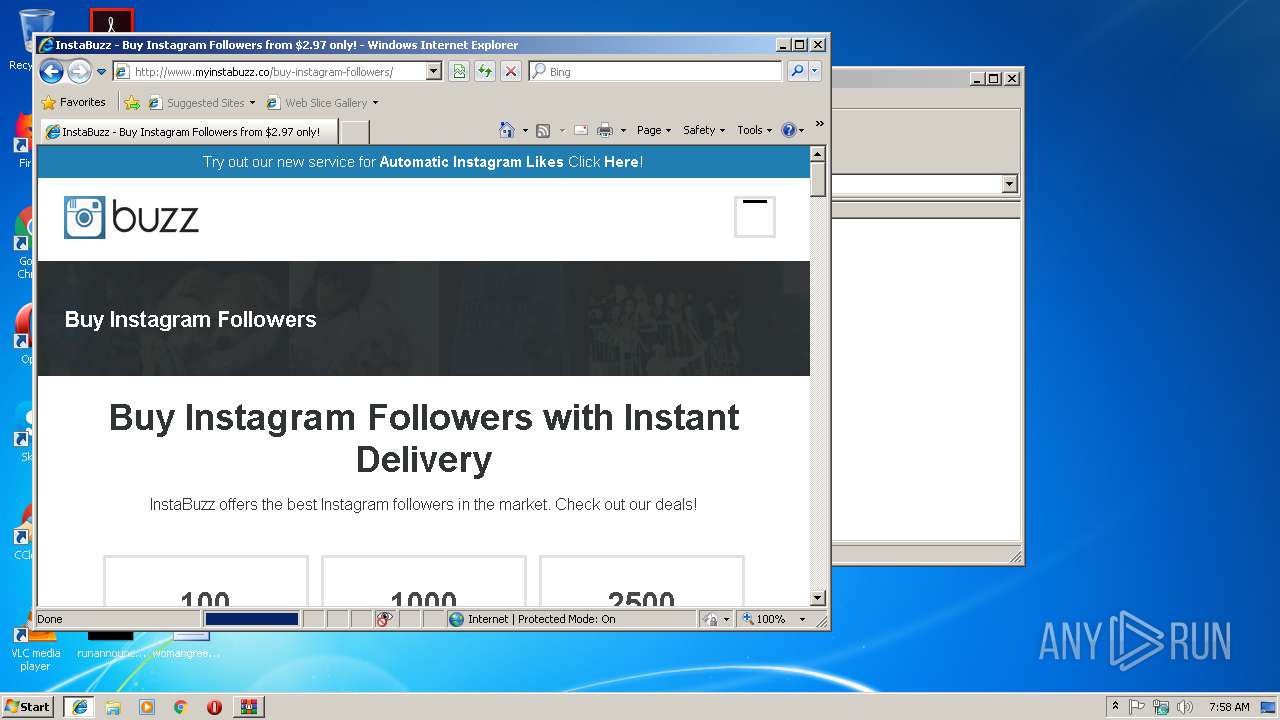This screenshot has height=720, width=1280.
Task: Click the RSS feeds icon
Action: click(543, 130)
